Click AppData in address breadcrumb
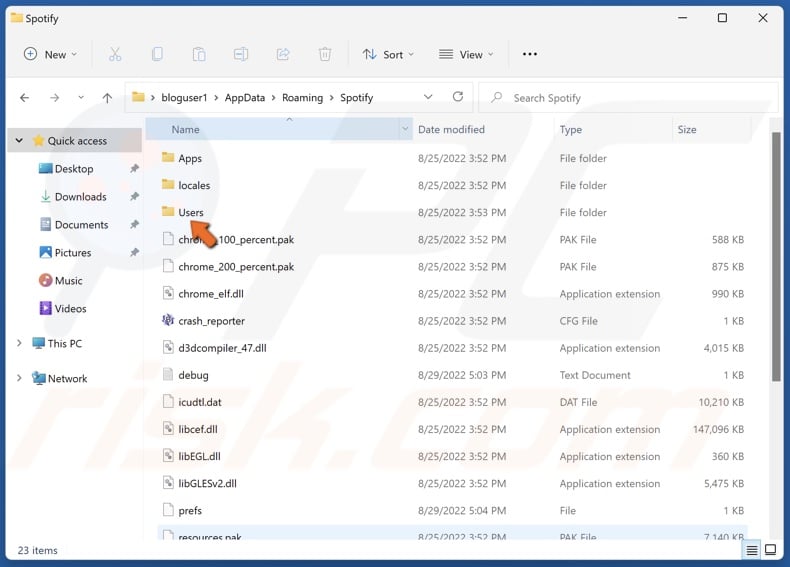The width and height of the screenshot is (790, 567). pyautogui.click(x=244, y=97)
